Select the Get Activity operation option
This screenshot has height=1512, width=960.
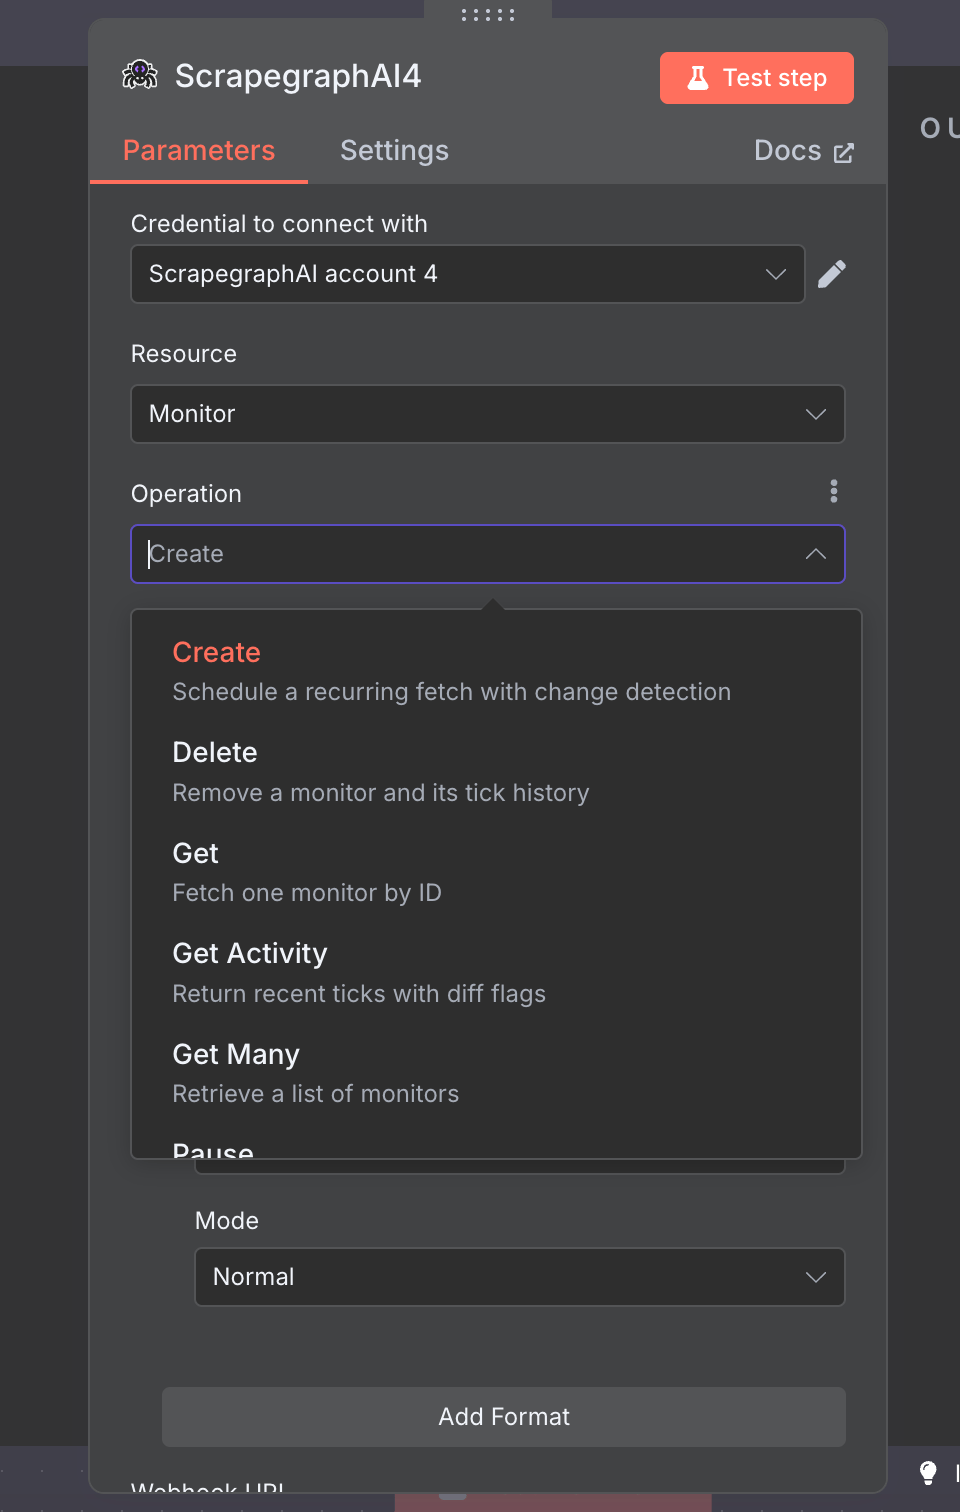click(496, 973)
